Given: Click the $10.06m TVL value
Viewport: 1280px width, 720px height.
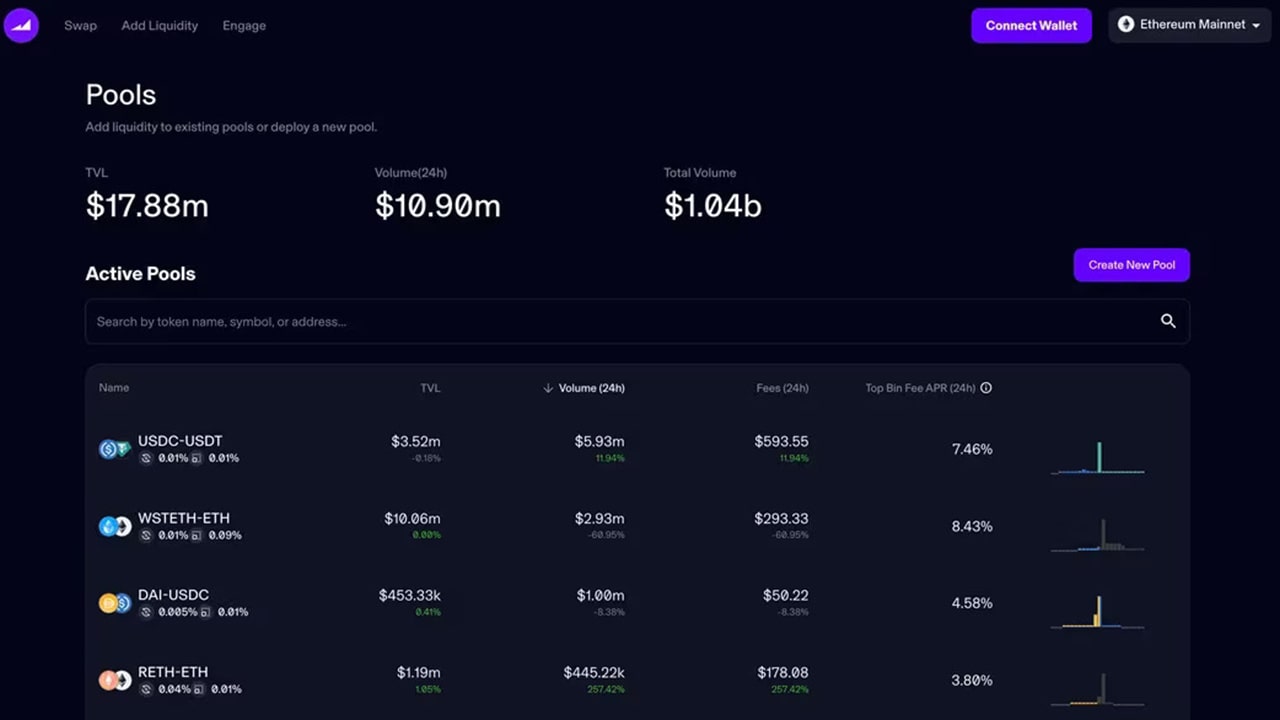Looking at the screenshot, I should (412, 518).
